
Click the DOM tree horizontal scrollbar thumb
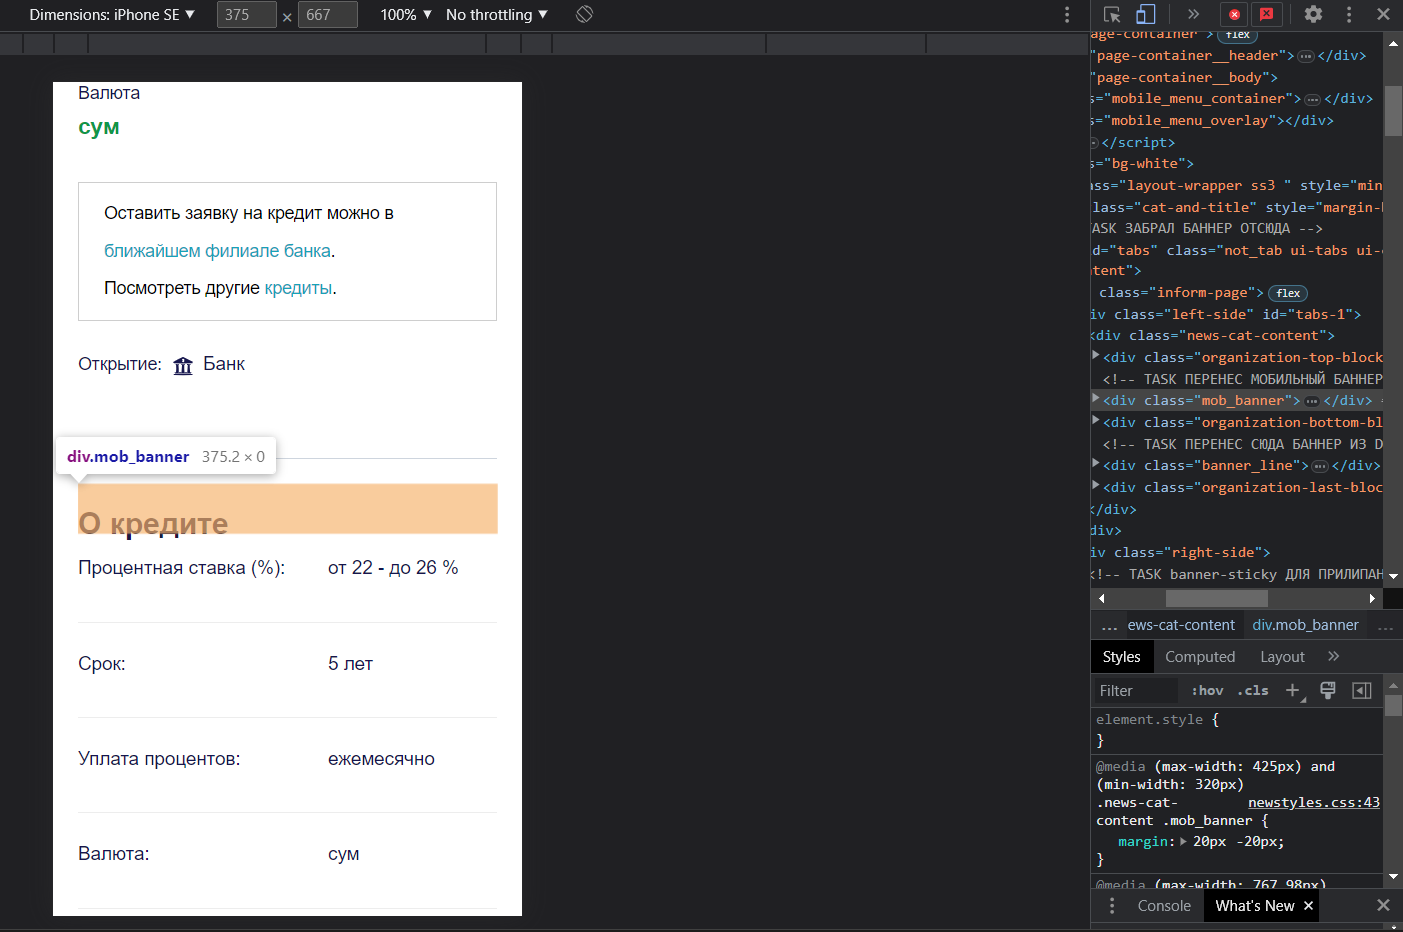click(x=1217, y=598)
